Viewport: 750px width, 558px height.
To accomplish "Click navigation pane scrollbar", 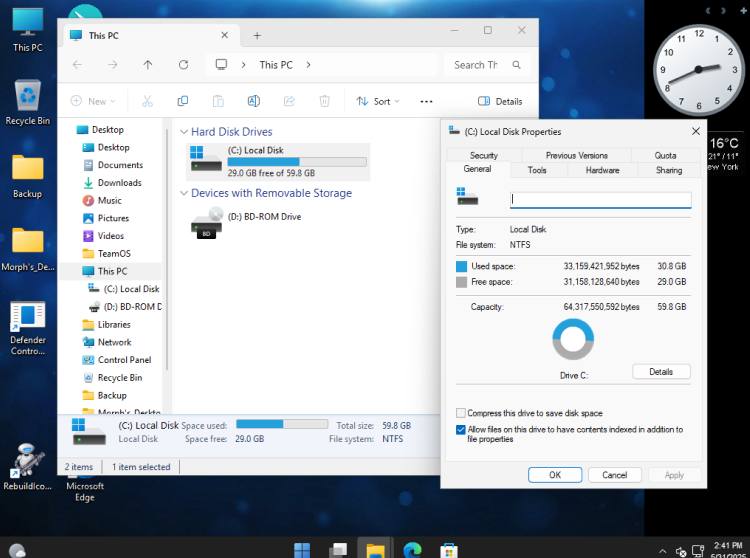I will [167, 249].
